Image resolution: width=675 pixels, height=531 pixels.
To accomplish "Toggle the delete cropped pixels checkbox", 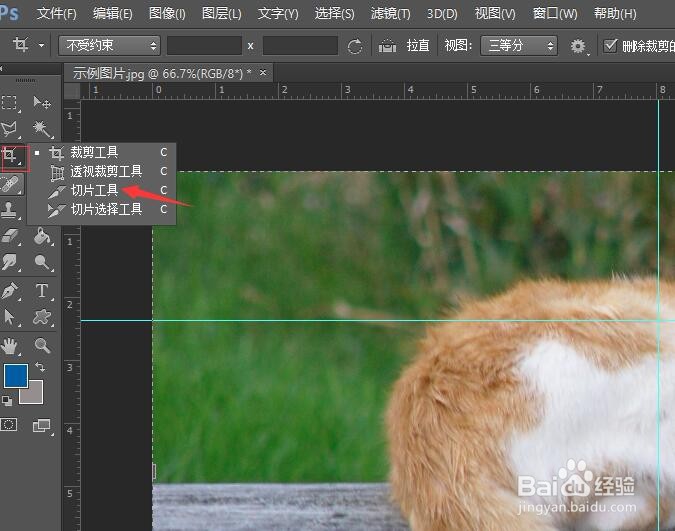I will click(610, 46).
